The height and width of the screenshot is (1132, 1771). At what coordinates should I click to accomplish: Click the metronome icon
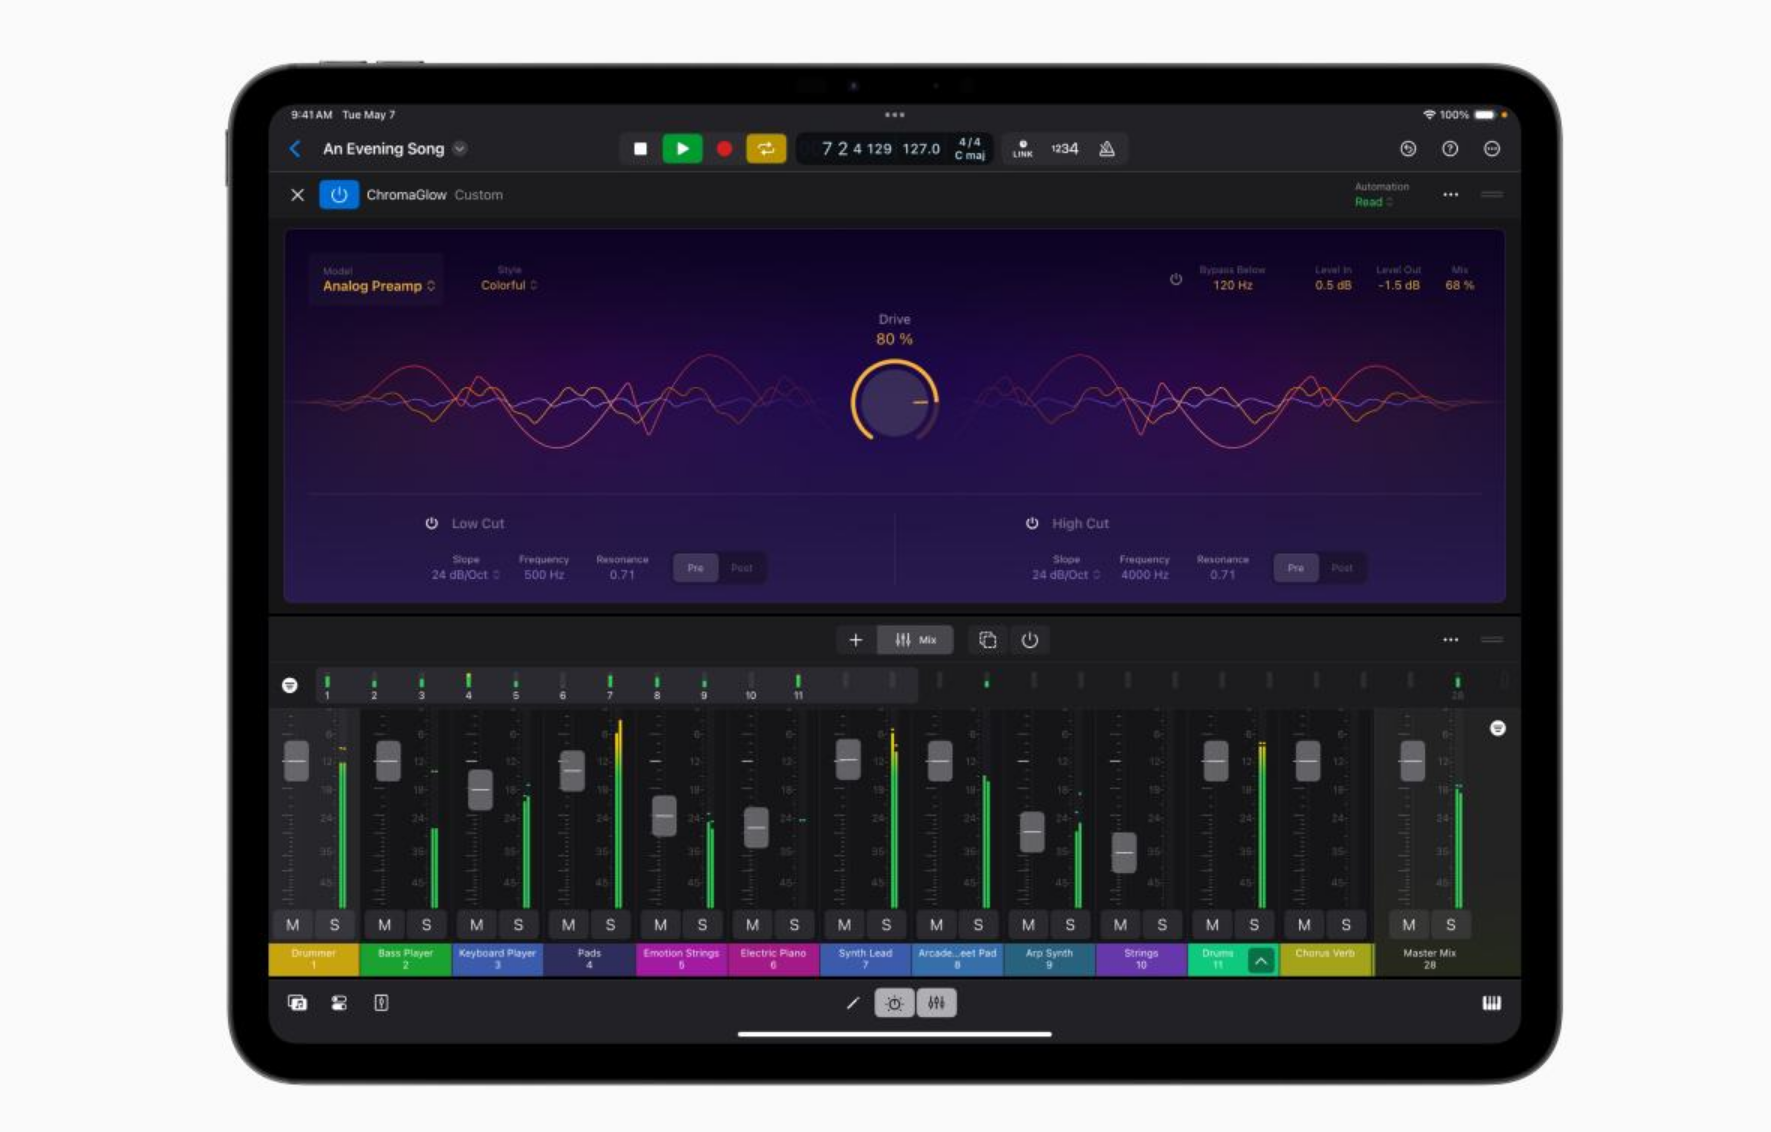click(x=1107, y=149)
